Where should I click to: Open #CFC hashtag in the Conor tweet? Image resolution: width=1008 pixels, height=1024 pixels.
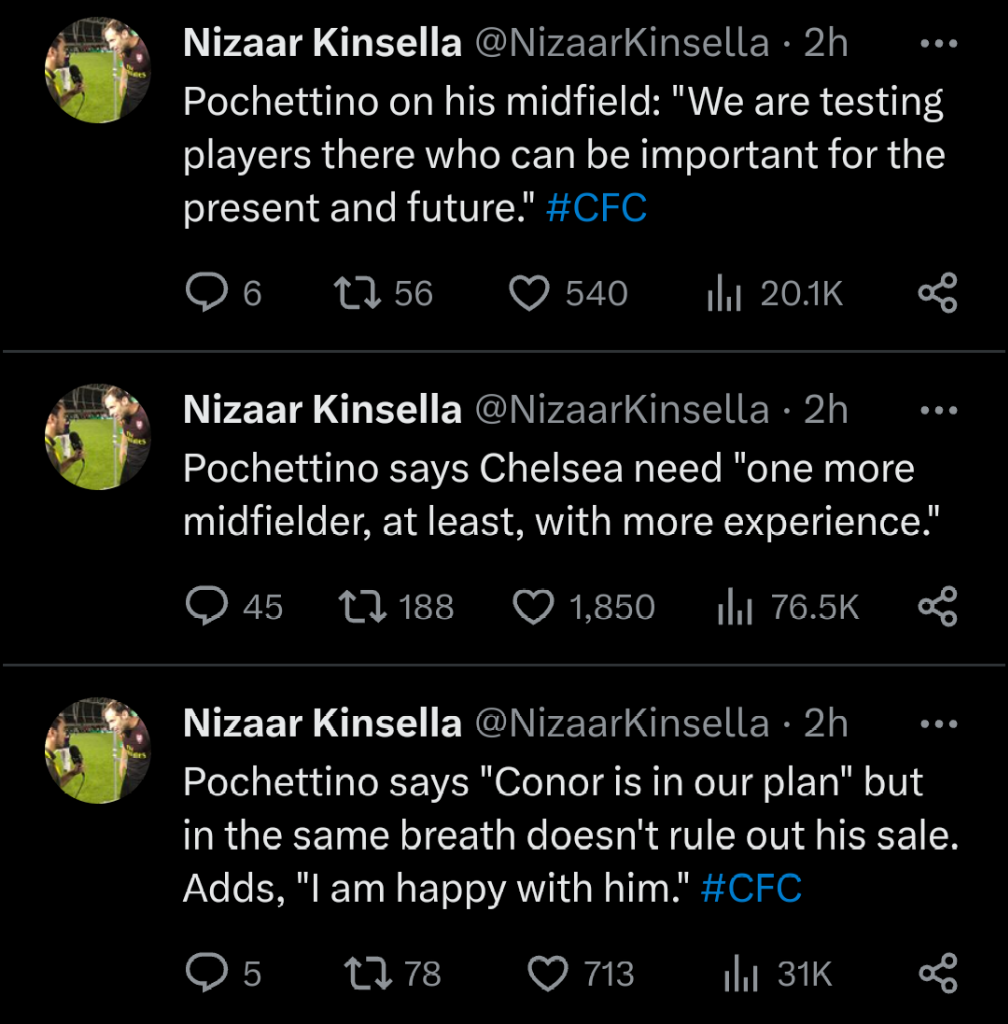[751, 888]
